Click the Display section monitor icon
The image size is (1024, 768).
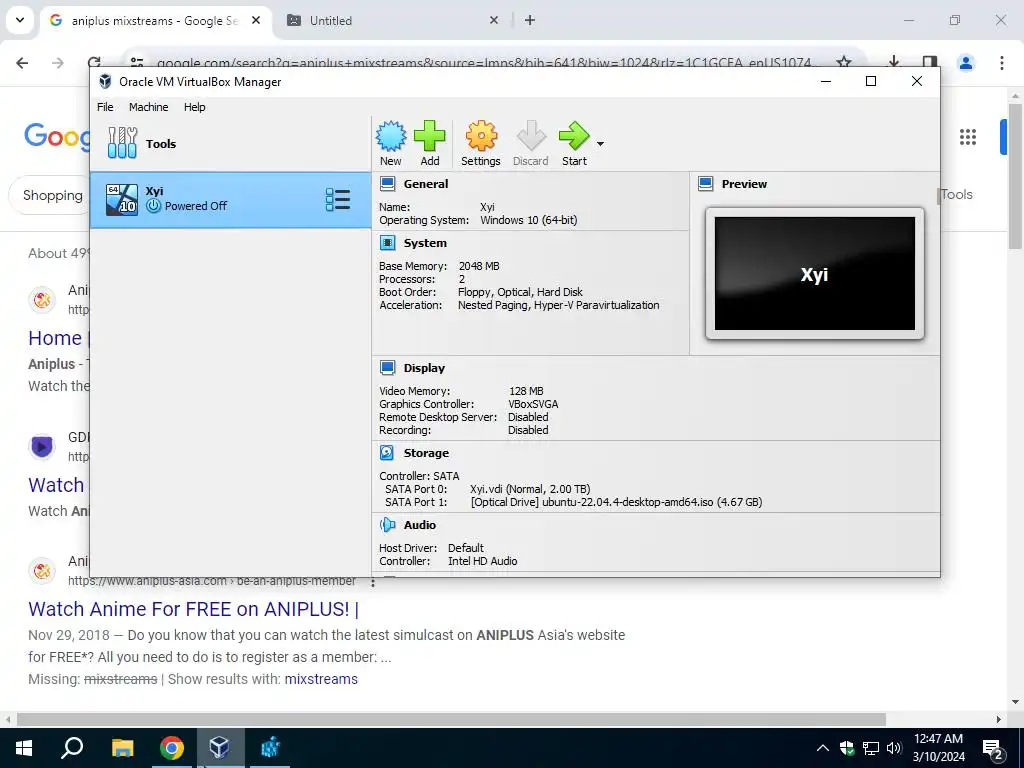[x=387, y=368]
